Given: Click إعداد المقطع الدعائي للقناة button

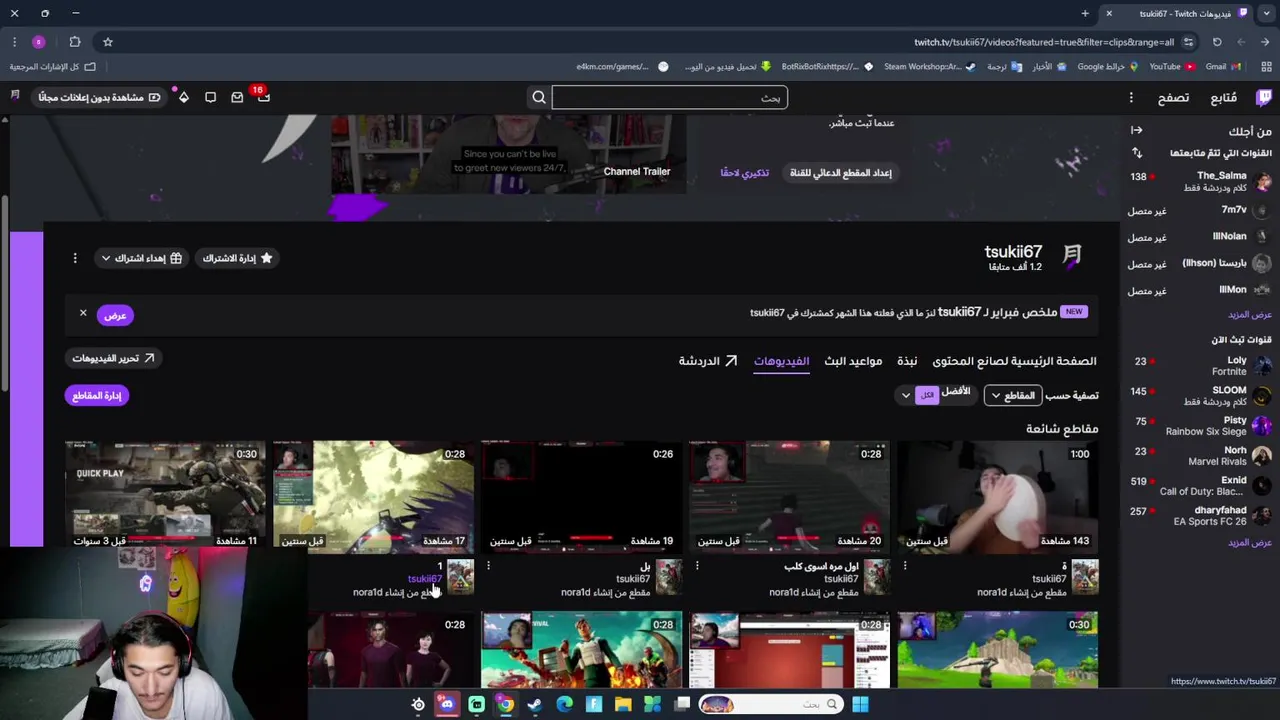Looking at the screenshot, I should (840, 173).
